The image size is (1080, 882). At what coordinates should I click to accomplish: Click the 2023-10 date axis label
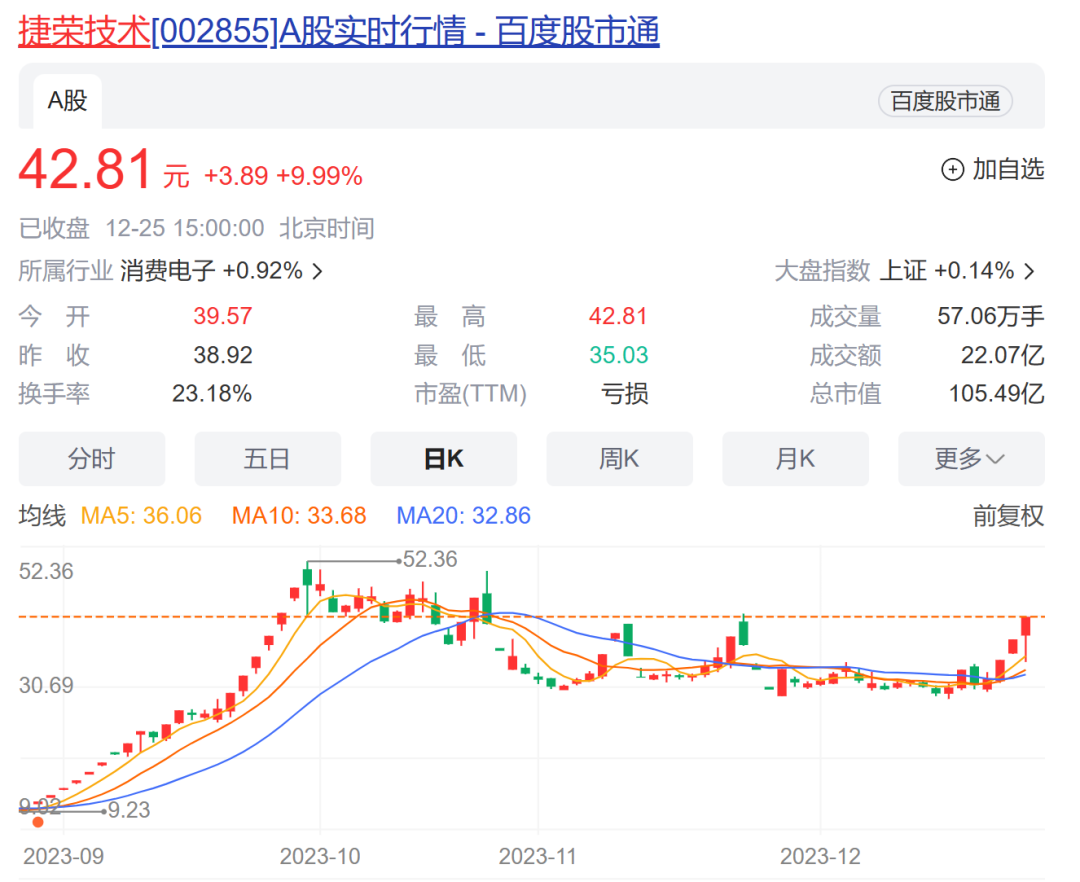pyautogui.click(x=320, y=857)
